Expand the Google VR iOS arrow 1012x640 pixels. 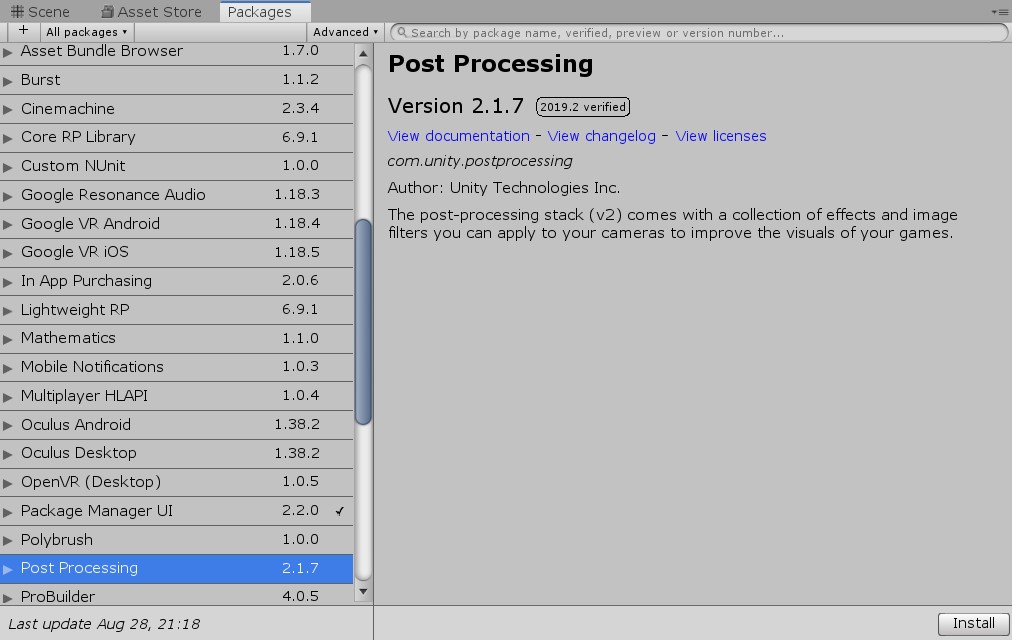pyautogui.click(x=8, y=253)
